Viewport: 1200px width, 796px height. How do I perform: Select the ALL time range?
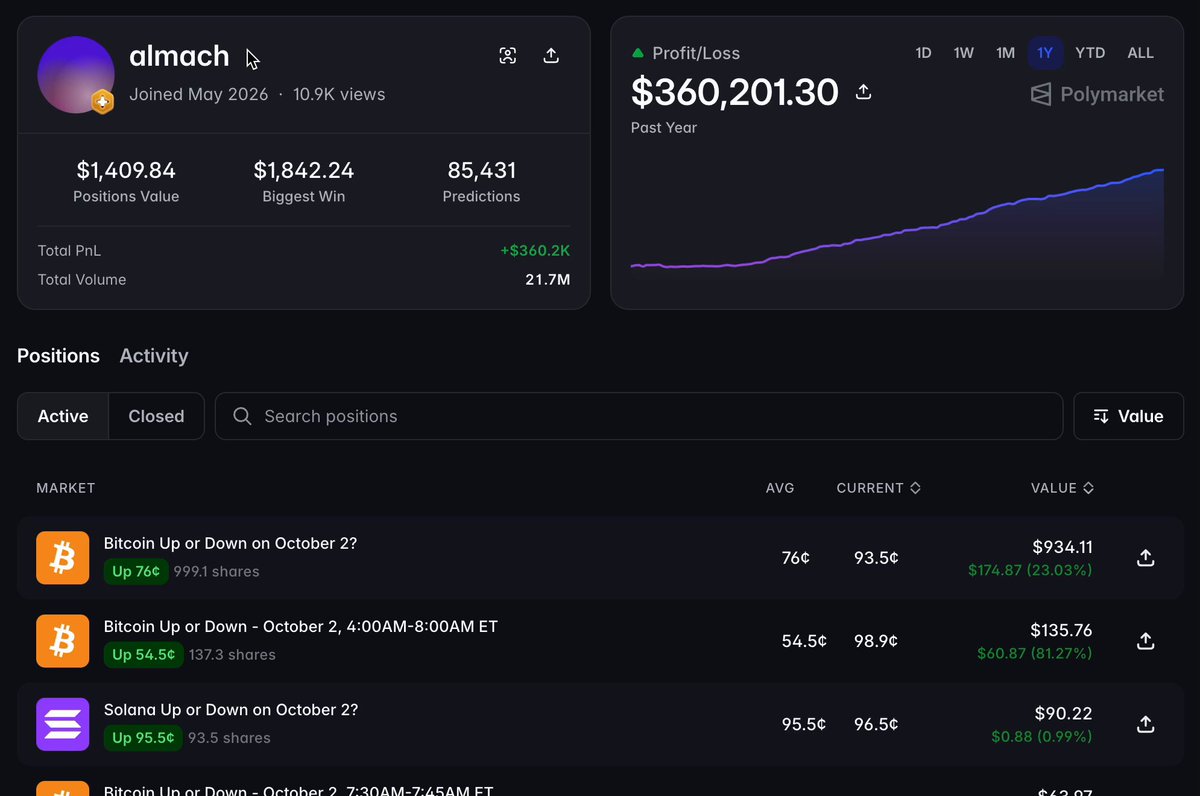1141,53
